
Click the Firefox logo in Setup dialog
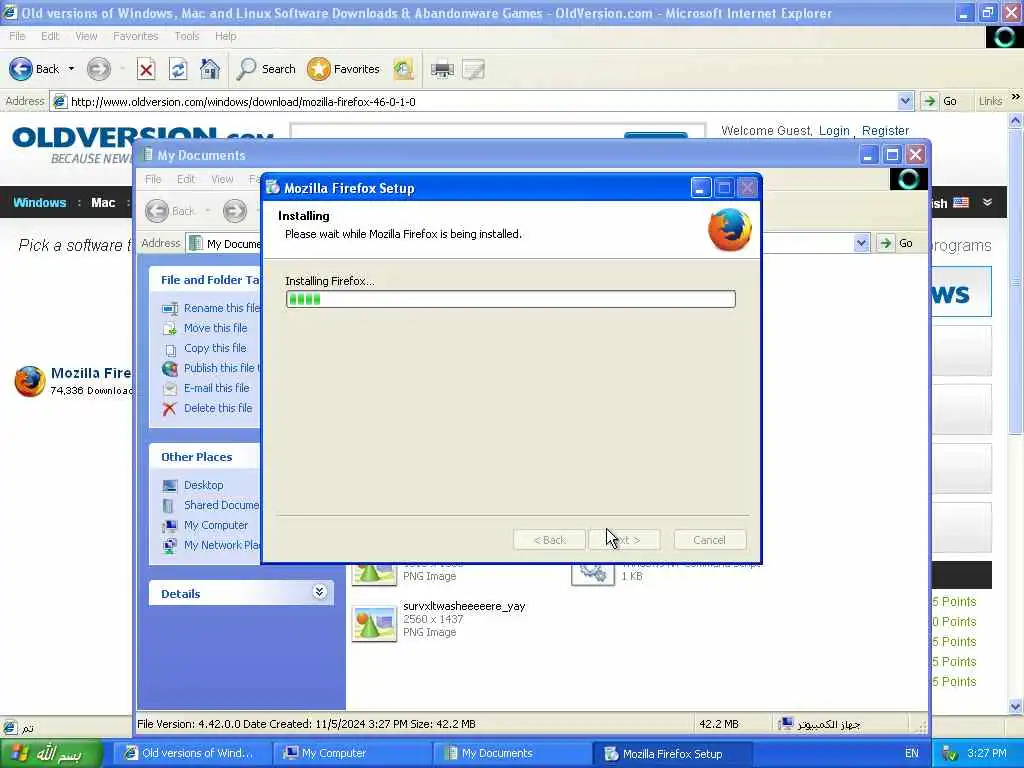(x=729, y=229)
